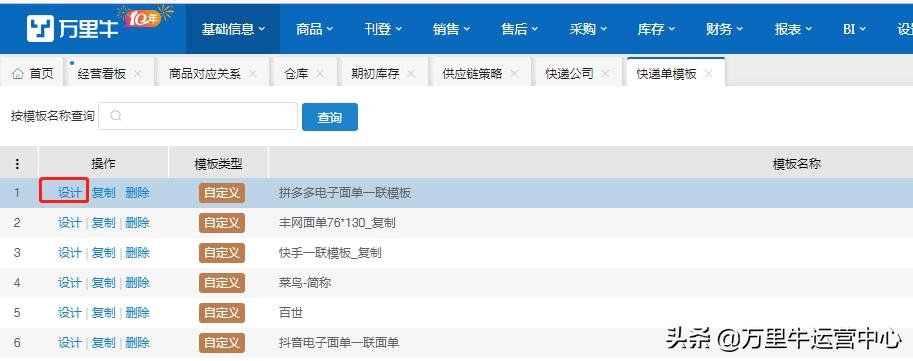This screenshot has width=913, height=361.
Task: Click 设计 for 抖音电子面单一联面单
Action: pyautogui.click(x=69, y=342)
